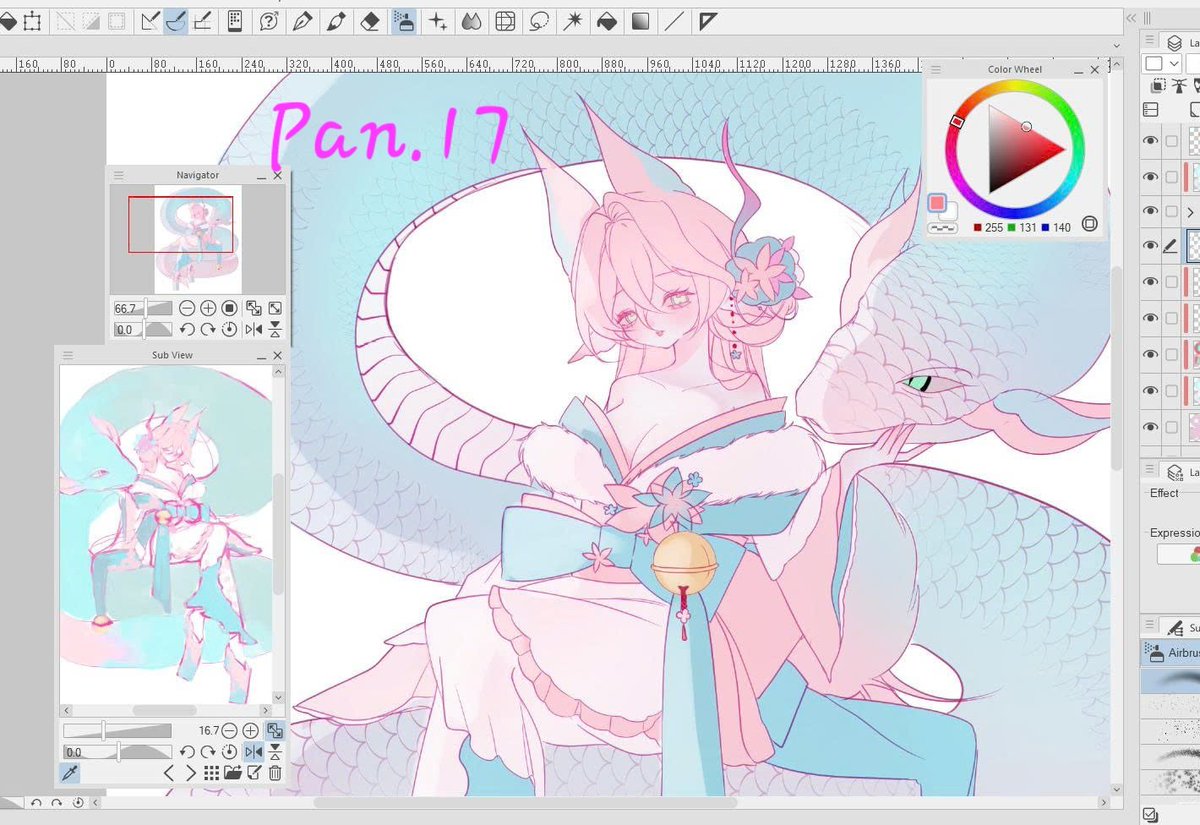Select the Blend droplets tool

472,21
